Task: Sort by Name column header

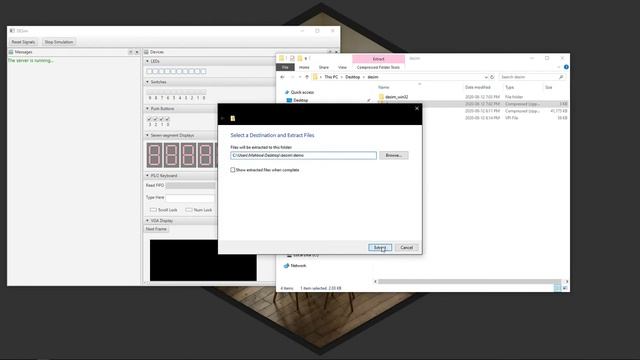Action: point(383,87)
